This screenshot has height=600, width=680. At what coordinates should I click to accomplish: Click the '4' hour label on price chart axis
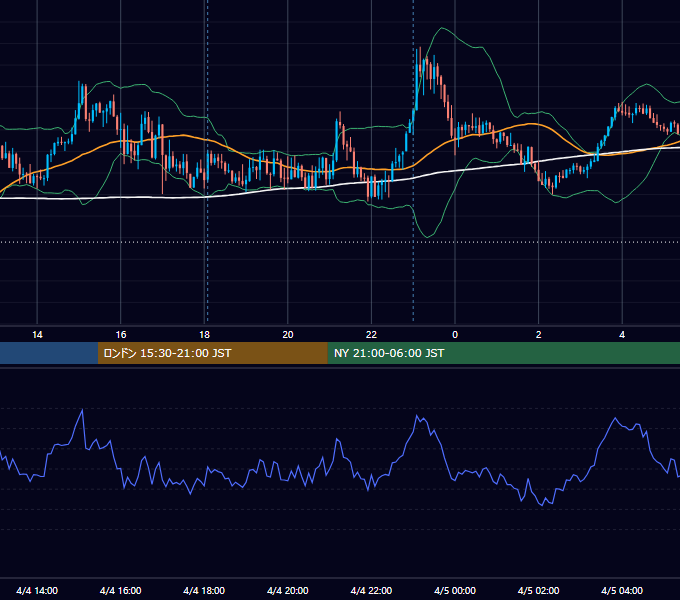click(x=622, y=335)
